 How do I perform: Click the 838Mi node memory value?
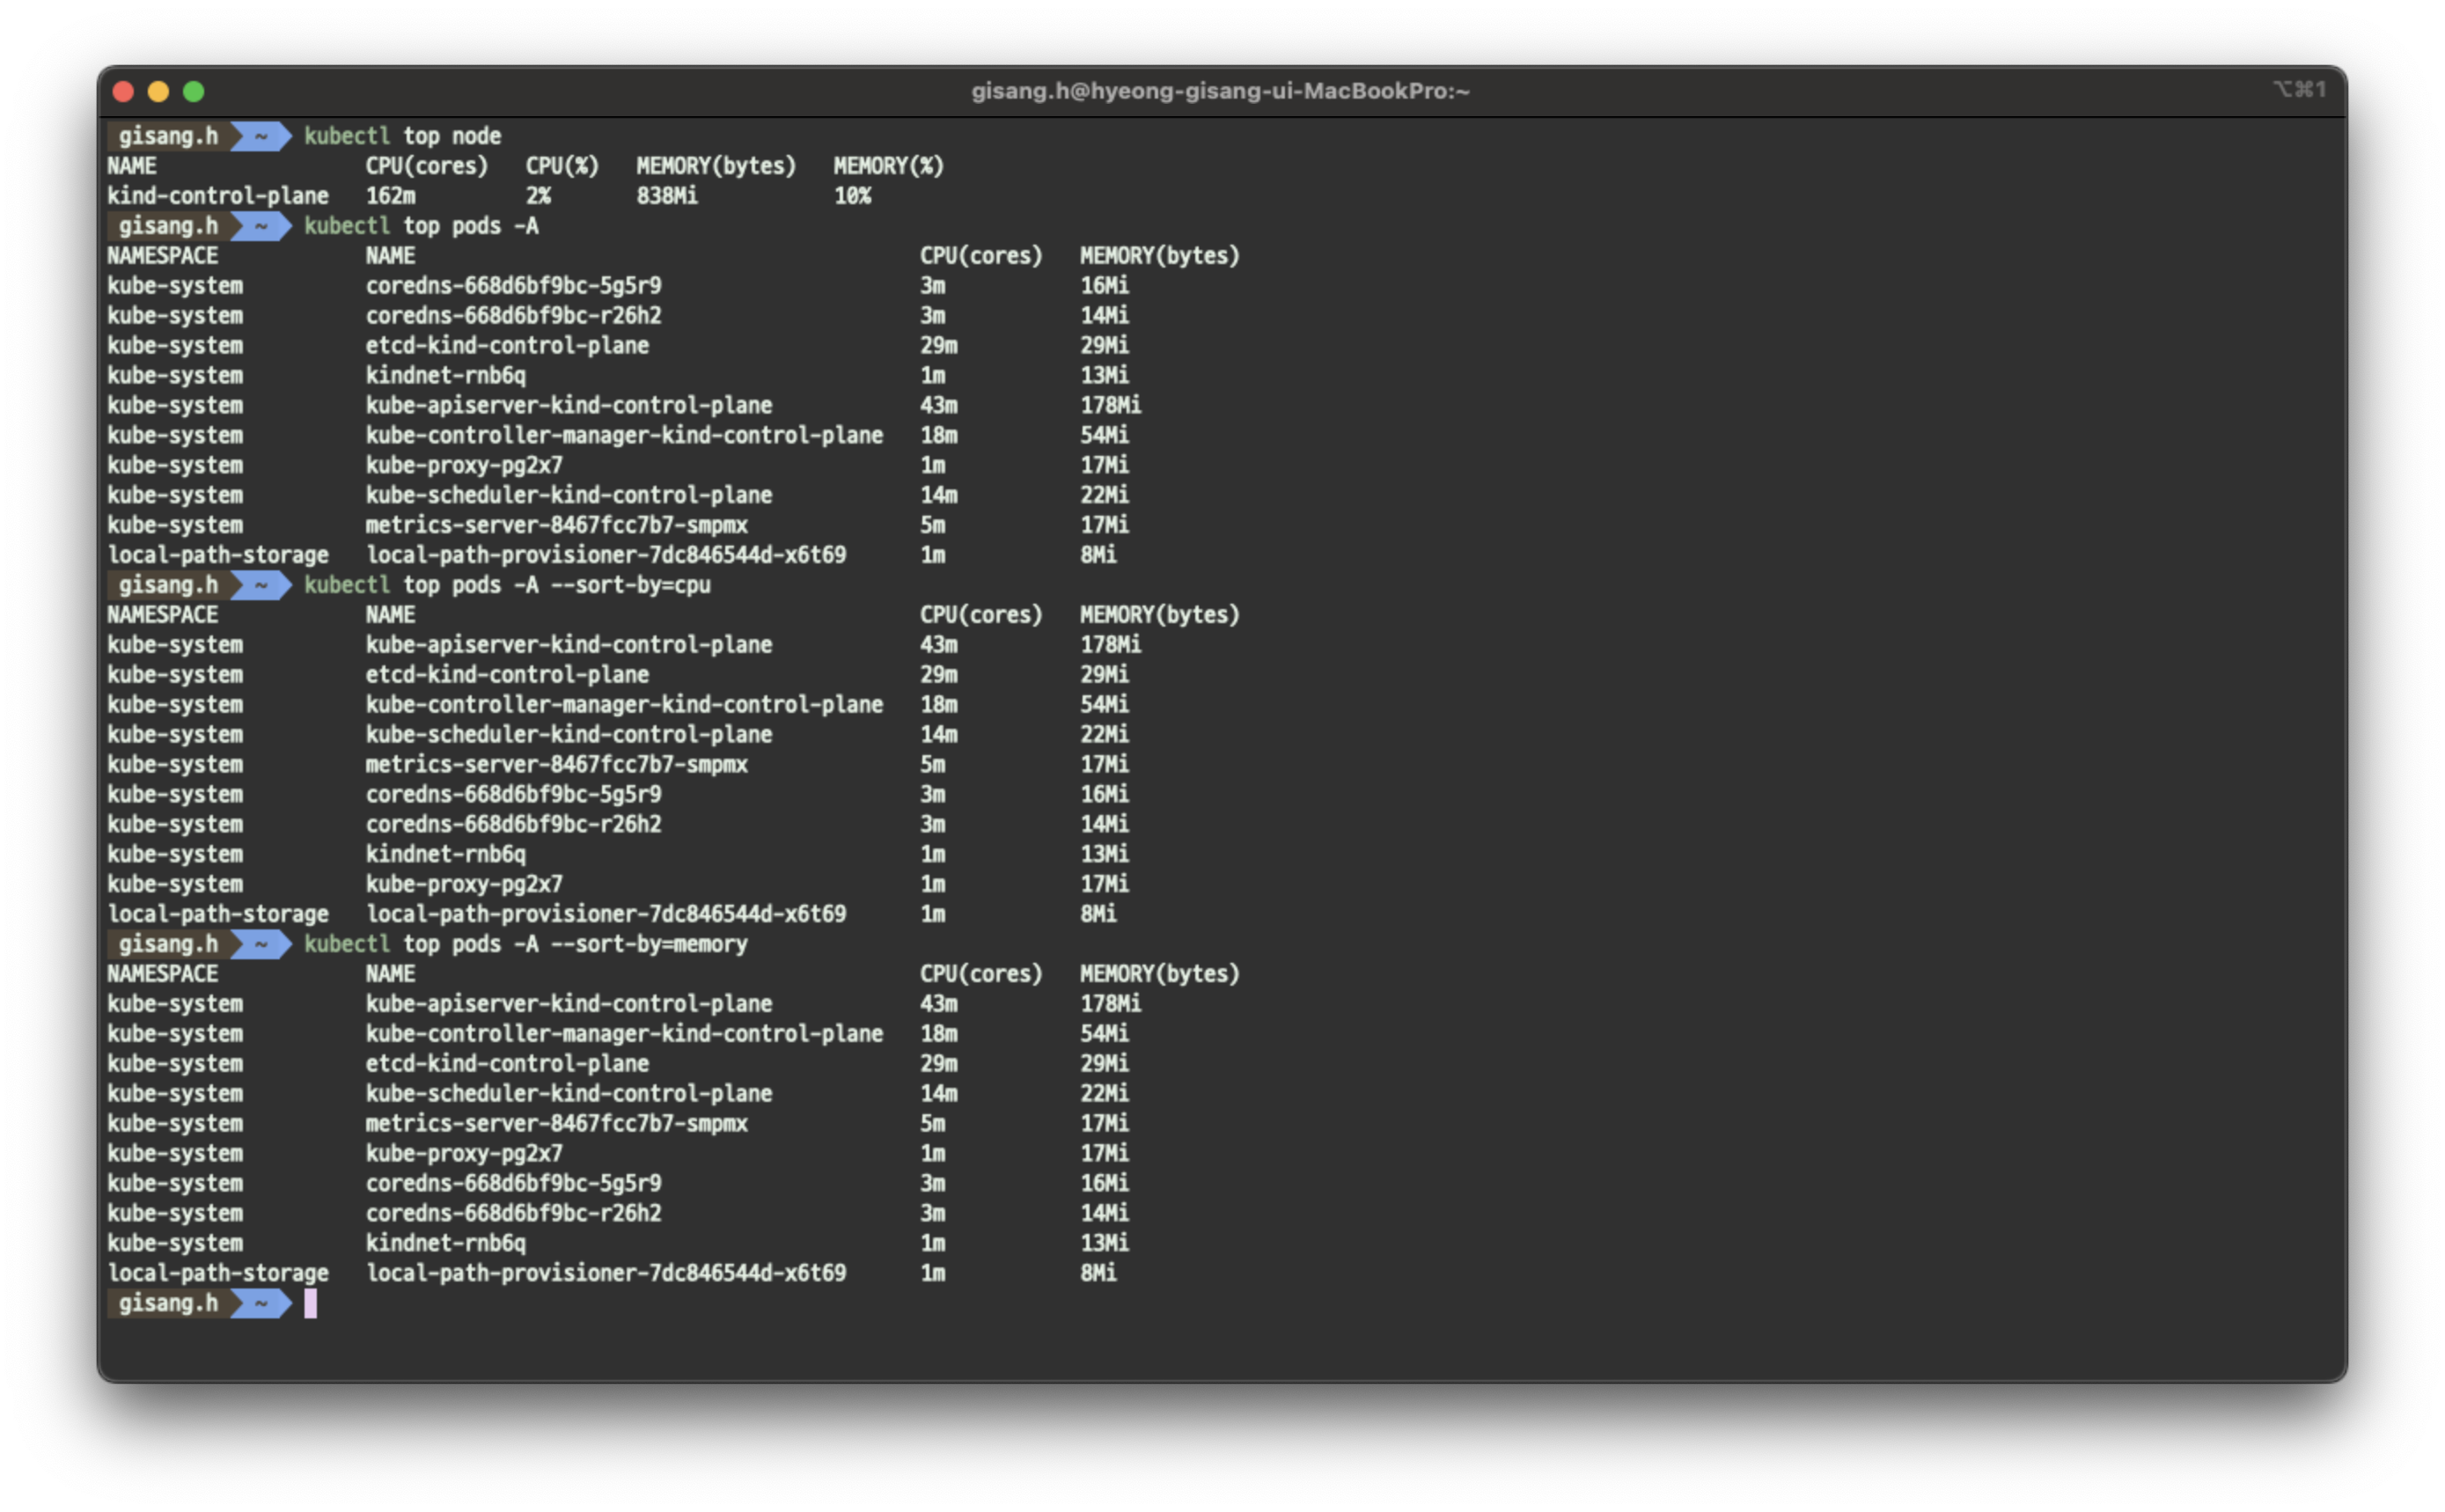pos(667,196)
